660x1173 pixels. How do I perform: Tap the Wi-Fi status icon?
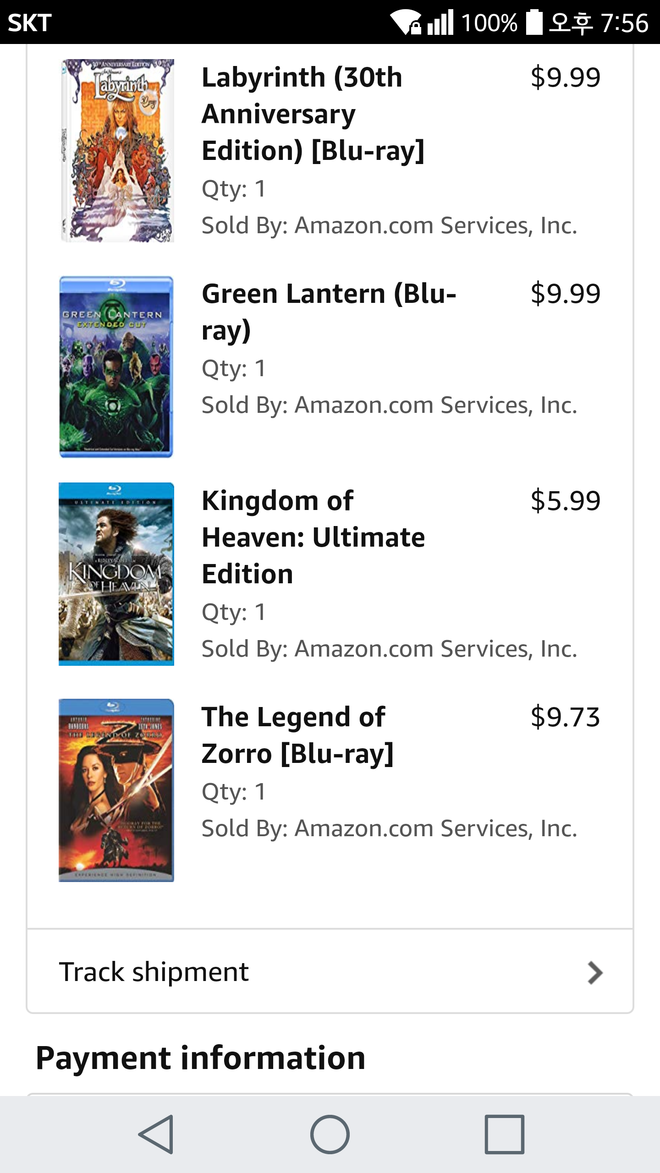click(x=405, y=22)
